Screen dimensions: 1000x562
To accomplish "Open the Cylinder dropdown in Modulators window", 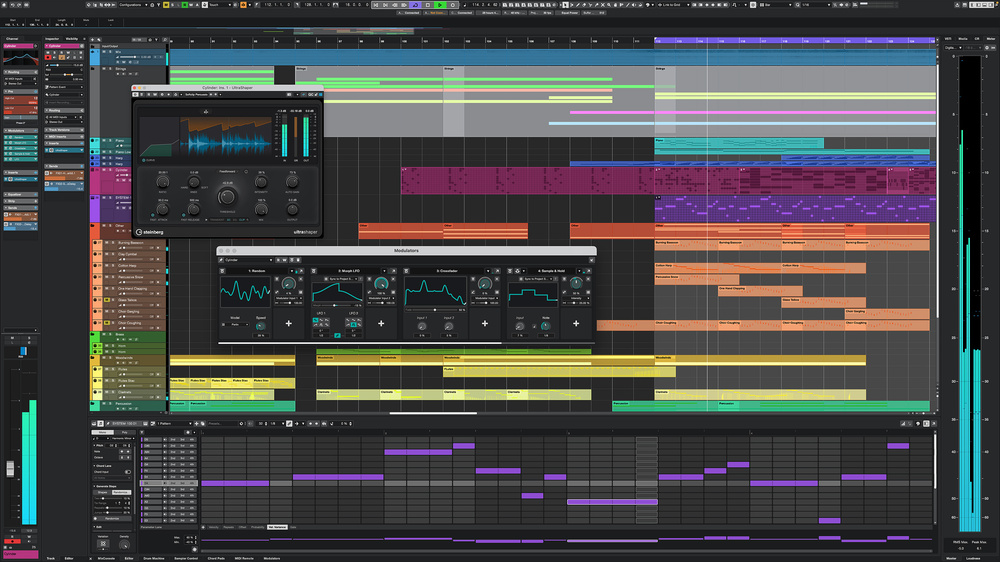I will pos(250,259).
